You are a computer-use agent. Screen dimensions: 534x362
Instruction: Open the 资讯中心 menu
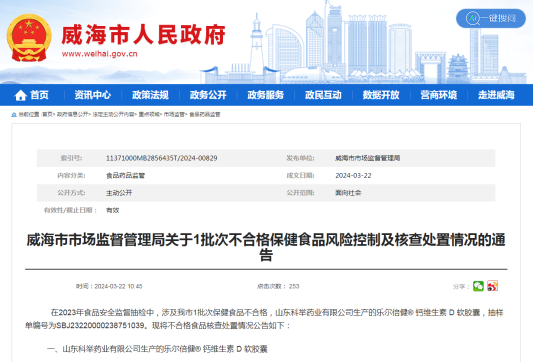tap(93, 95)
